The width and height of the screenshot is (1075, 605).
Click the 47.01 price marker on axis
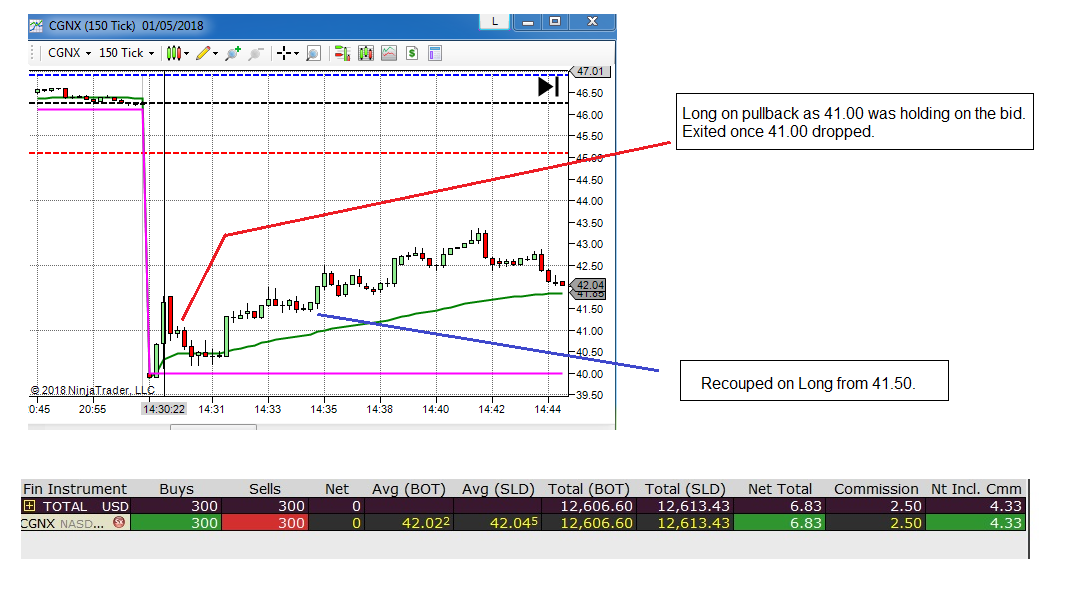coord(590,71)
